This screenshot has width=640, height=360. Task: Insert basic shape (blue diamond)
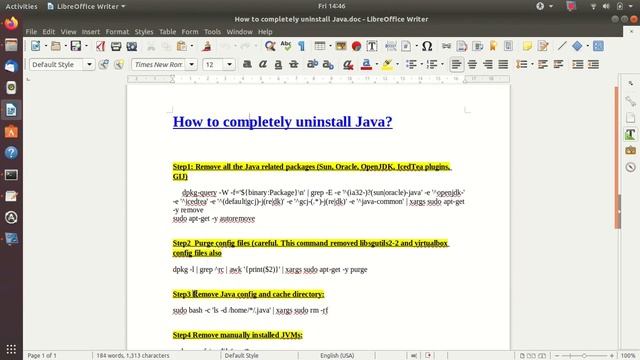pos(577,46)
